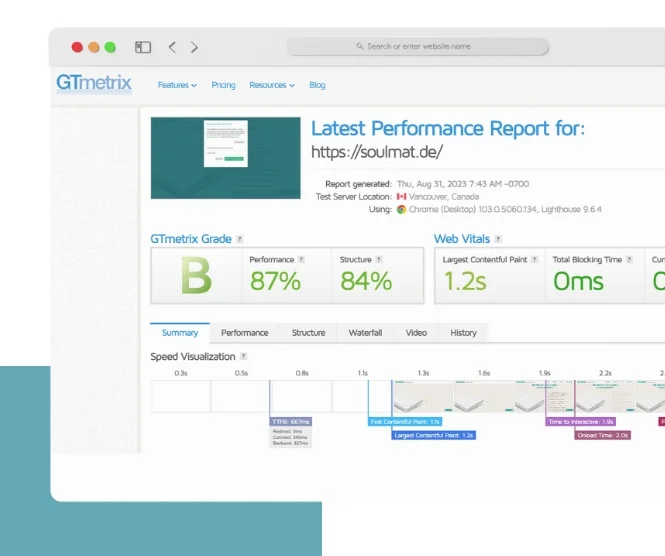Click the red close window dot
Image resolution: width=665 pixels, height=556 pixels.
pos(77,47)
